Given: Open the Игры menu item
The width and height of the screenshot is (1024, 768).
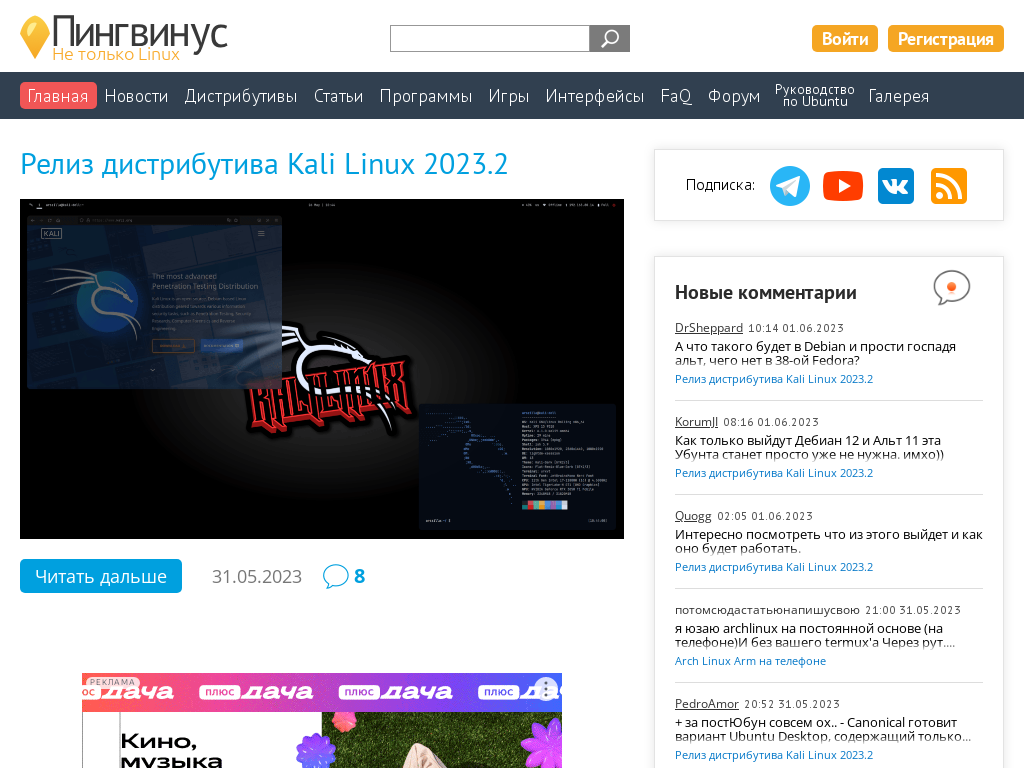Looking at the screenshot, I should pyautogui.click(x=509, y=96).
